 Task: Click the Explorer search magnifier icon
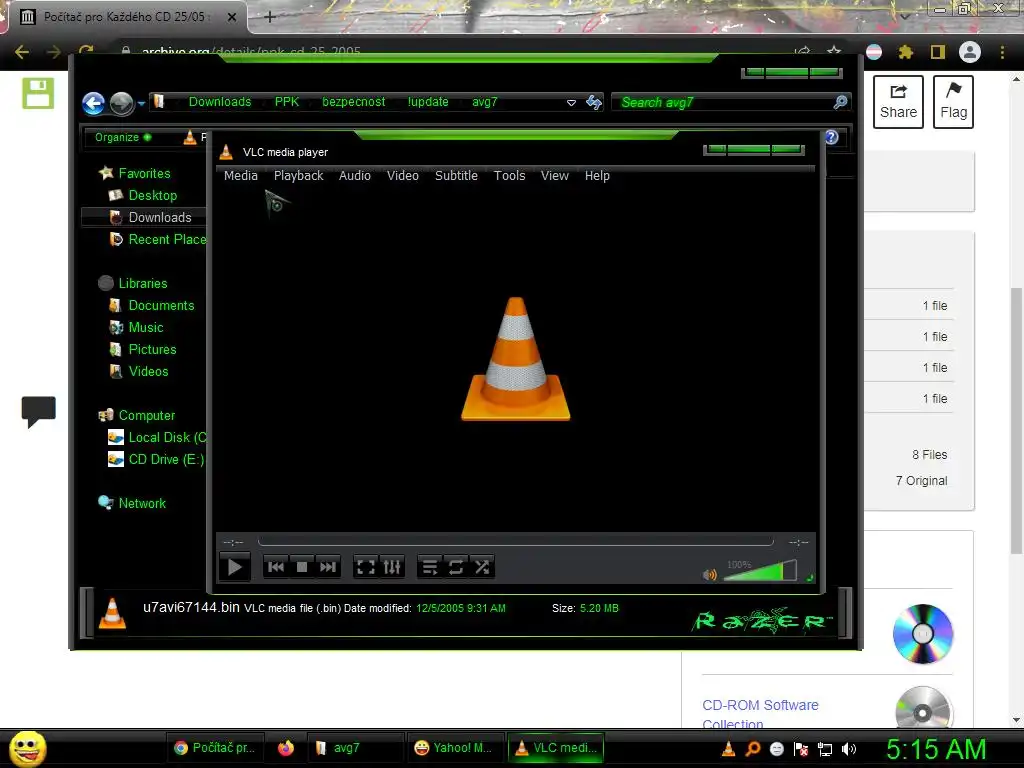(841, 102)
